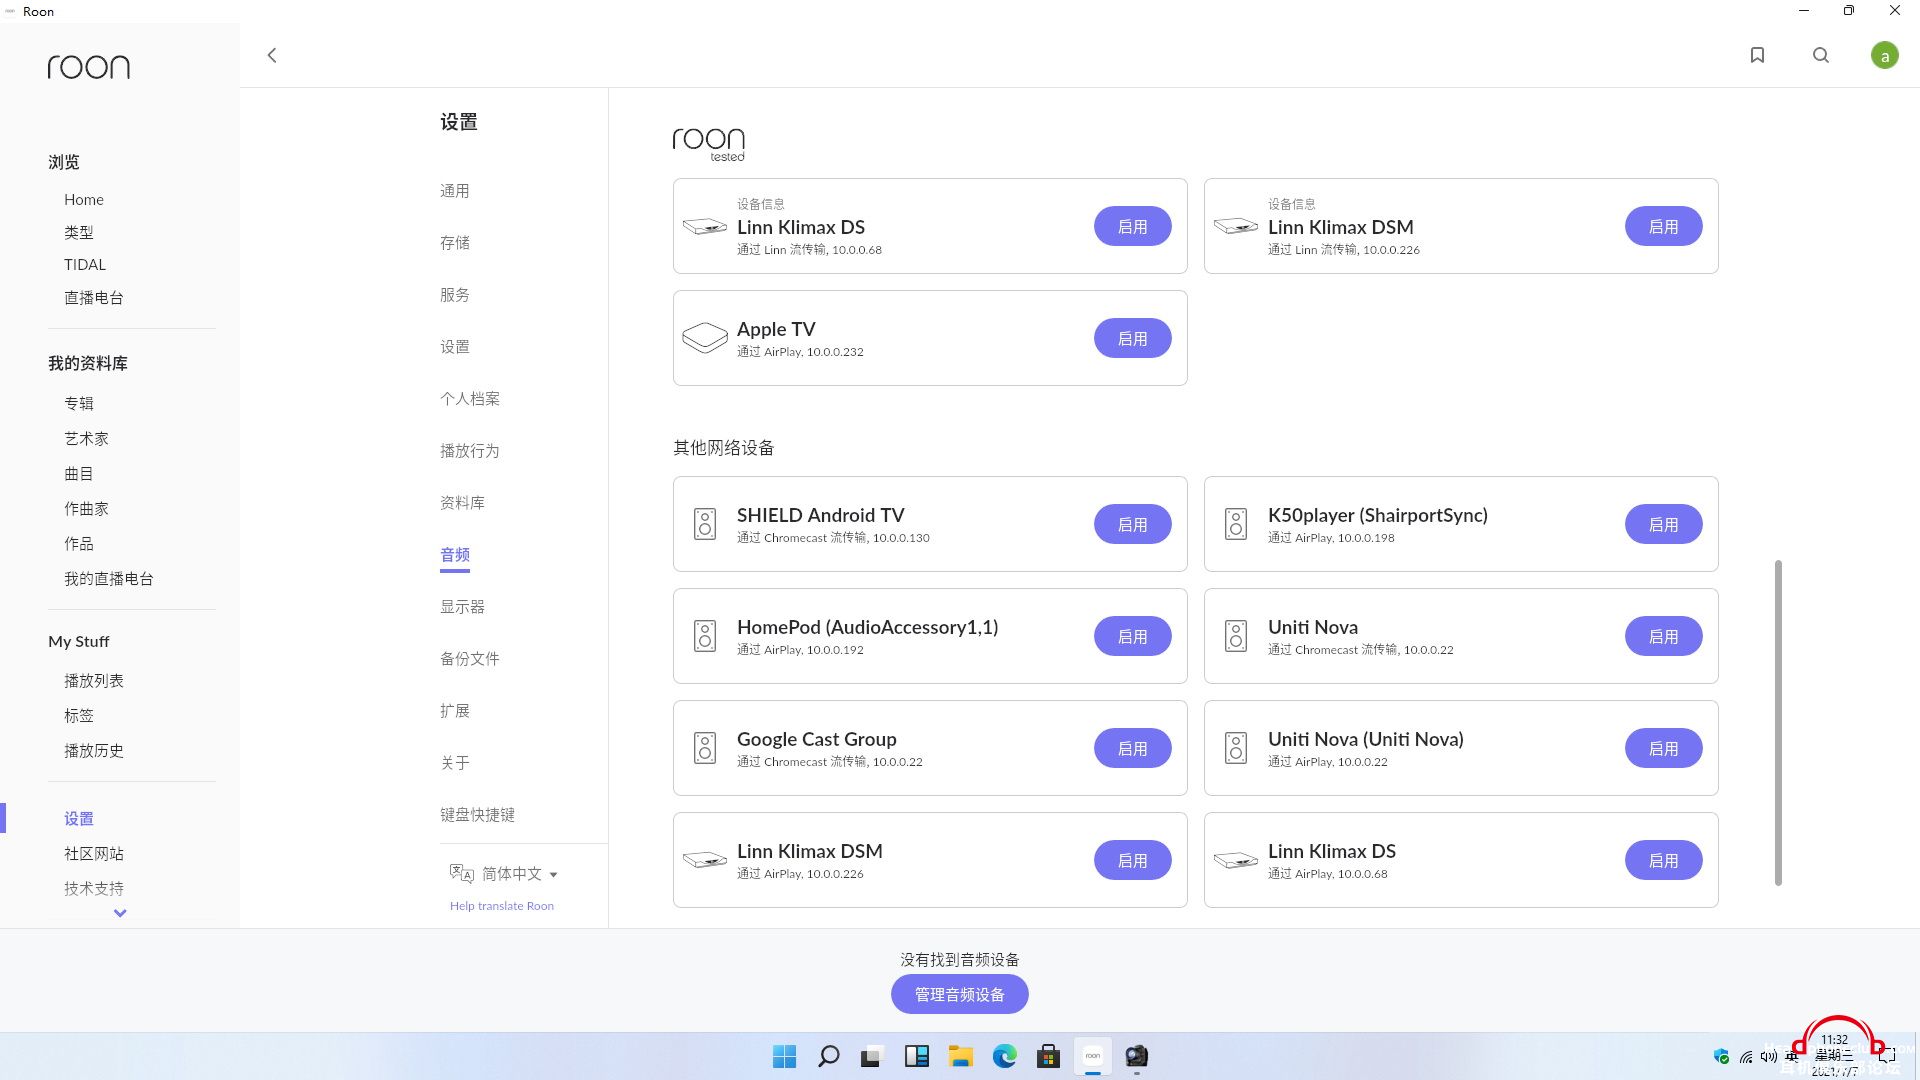
Task: Open Microsoft Store from taskbar
Action: tap(1049, 1056)
